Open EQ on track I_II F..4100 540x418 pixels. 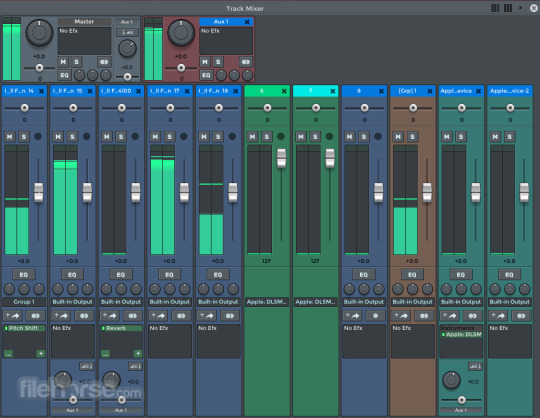pos(121,275)
